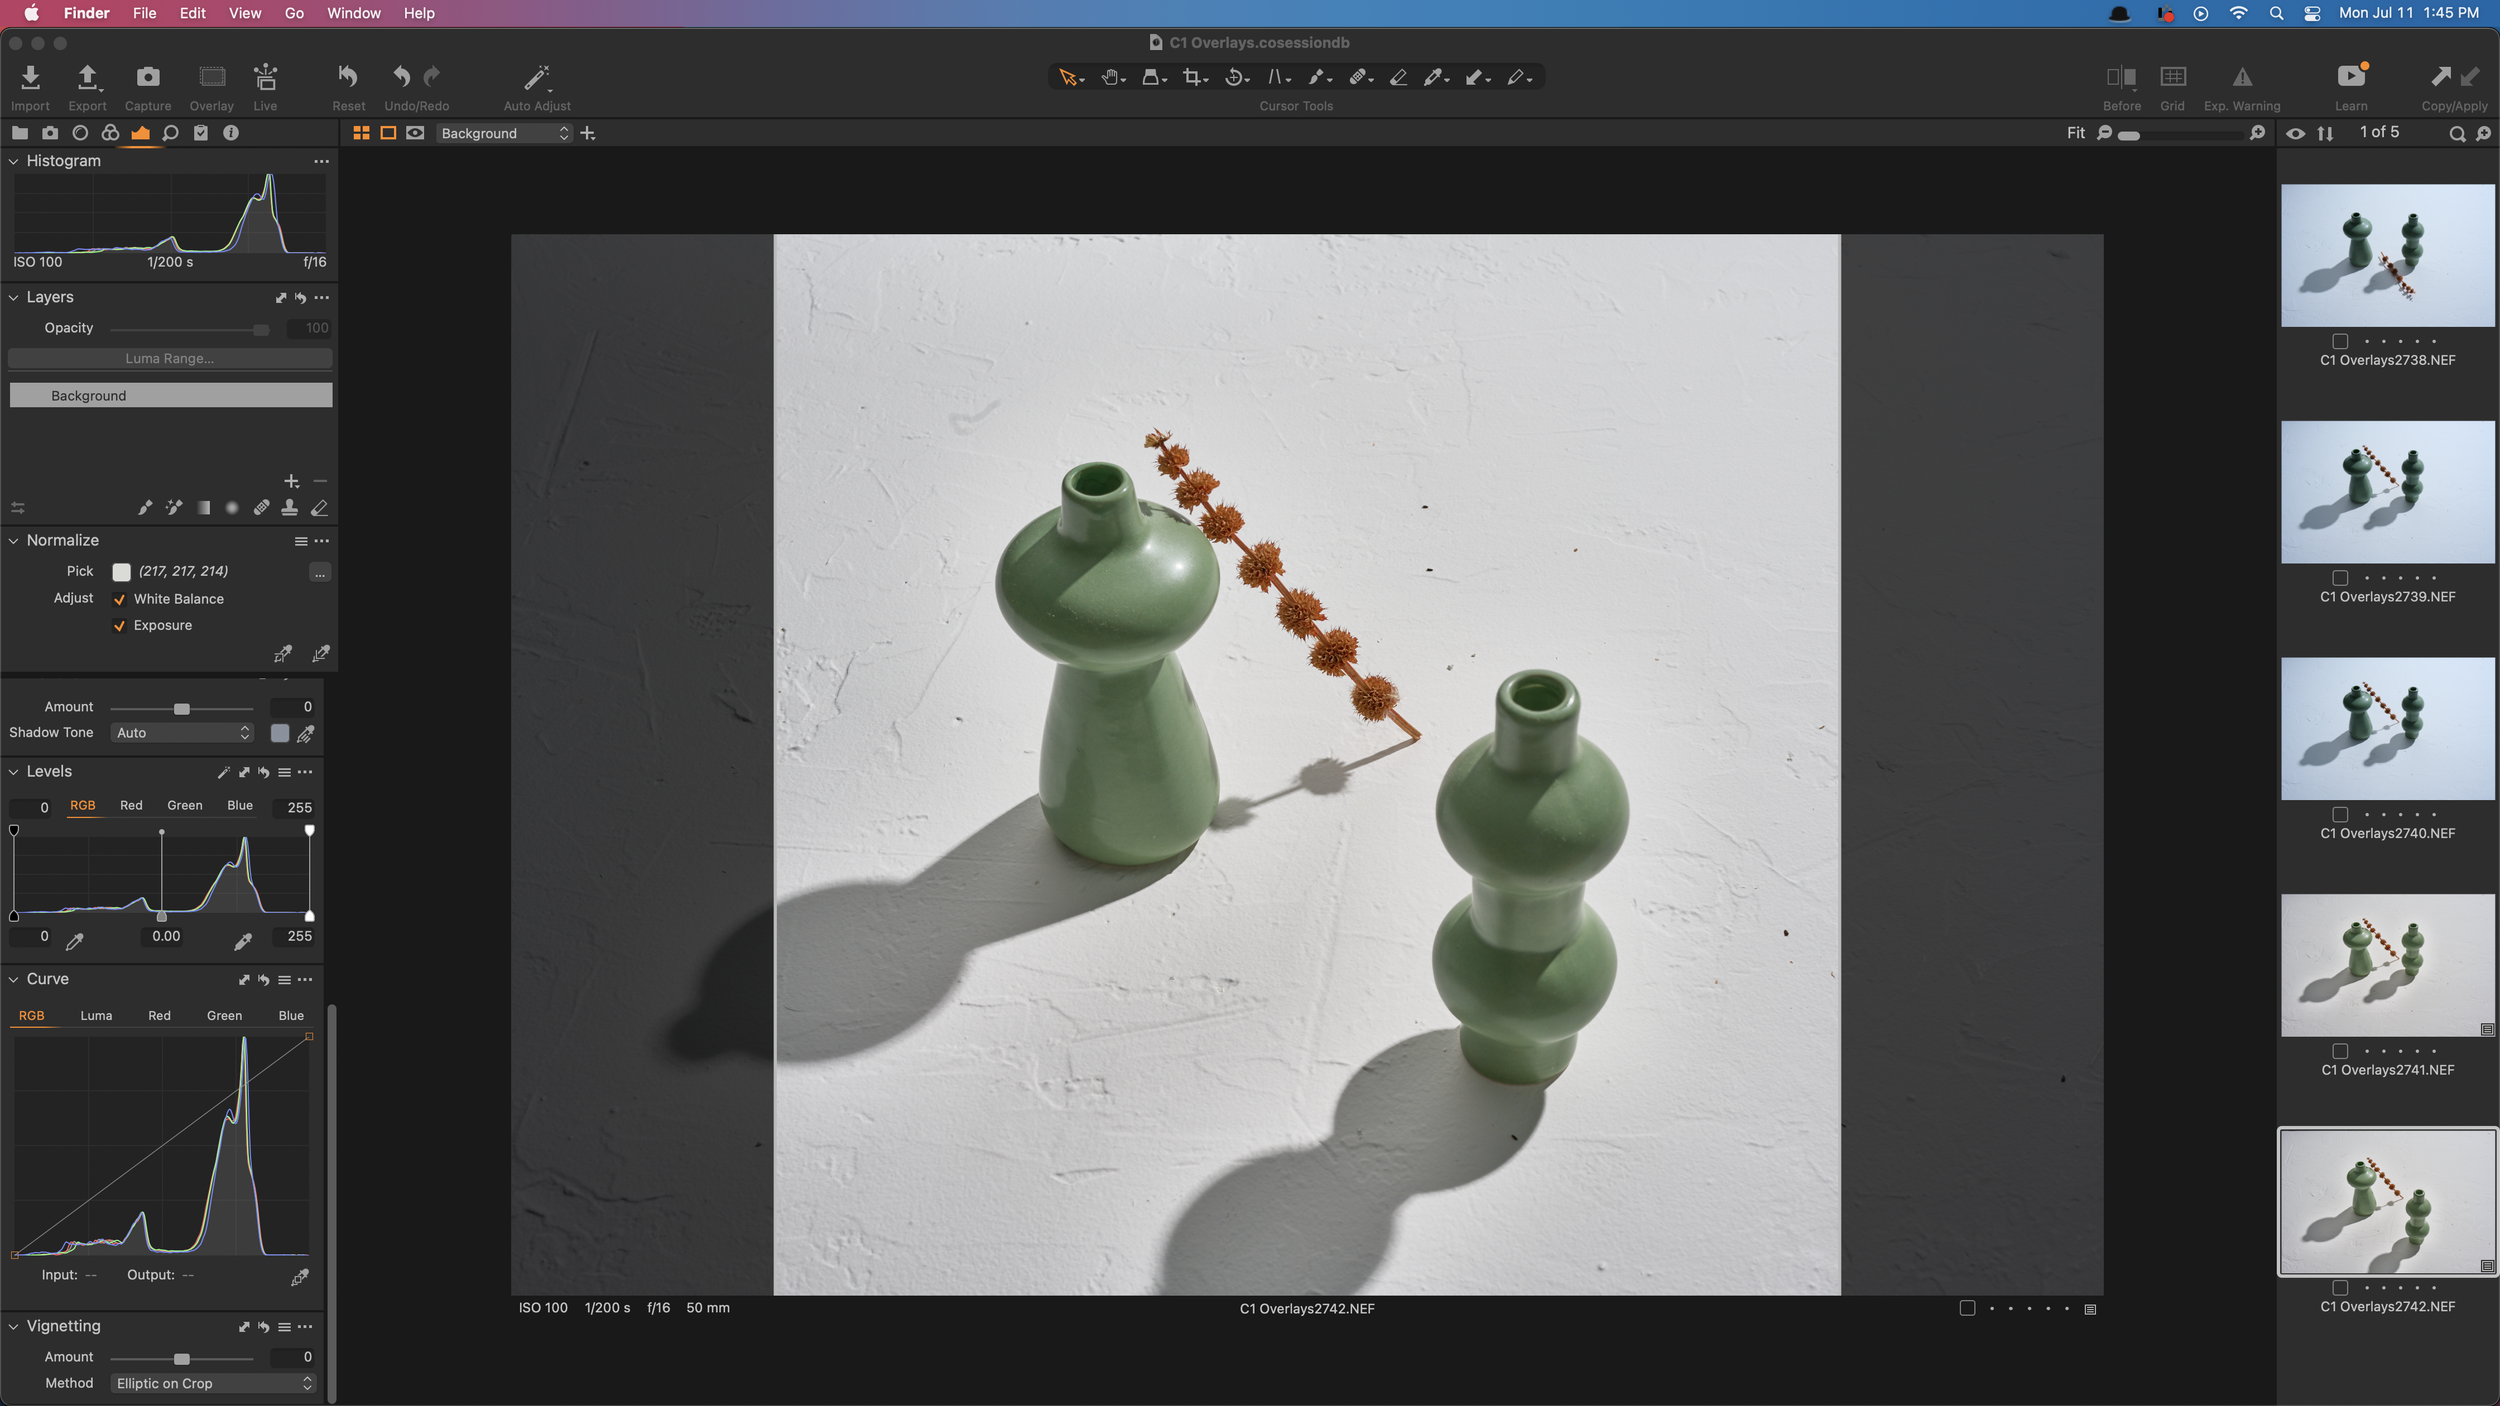Open the Vignetting Method dropdown

coord(213,1383)
